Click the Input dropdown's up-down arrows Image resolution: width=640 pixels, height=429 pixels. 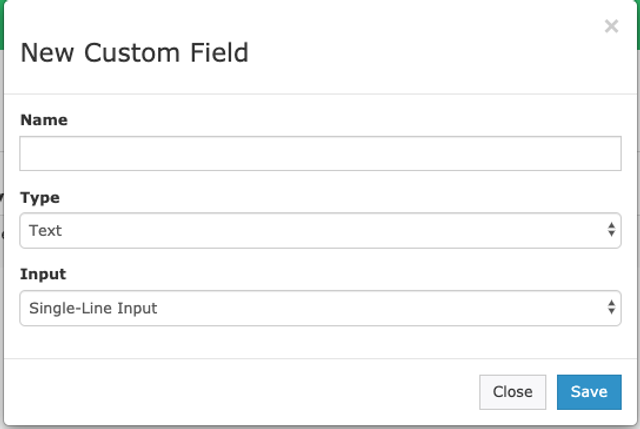coord(611,308)
